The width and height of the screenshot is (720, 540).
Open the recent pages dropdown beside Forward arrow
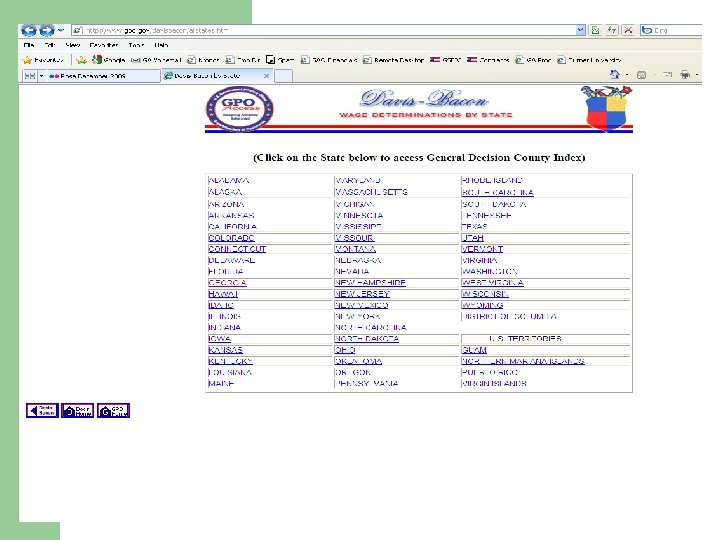point(61,30)
